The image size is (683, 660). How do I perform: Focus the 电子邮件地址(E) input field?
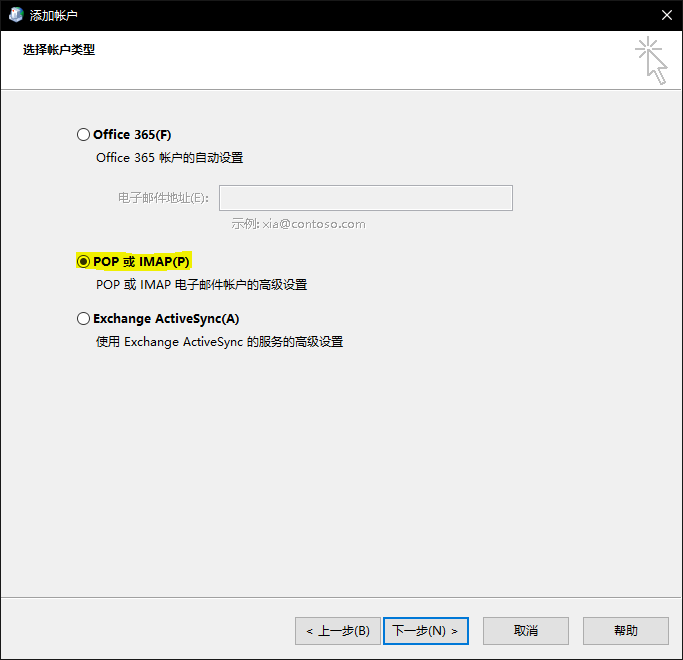(x=366, y=198)
